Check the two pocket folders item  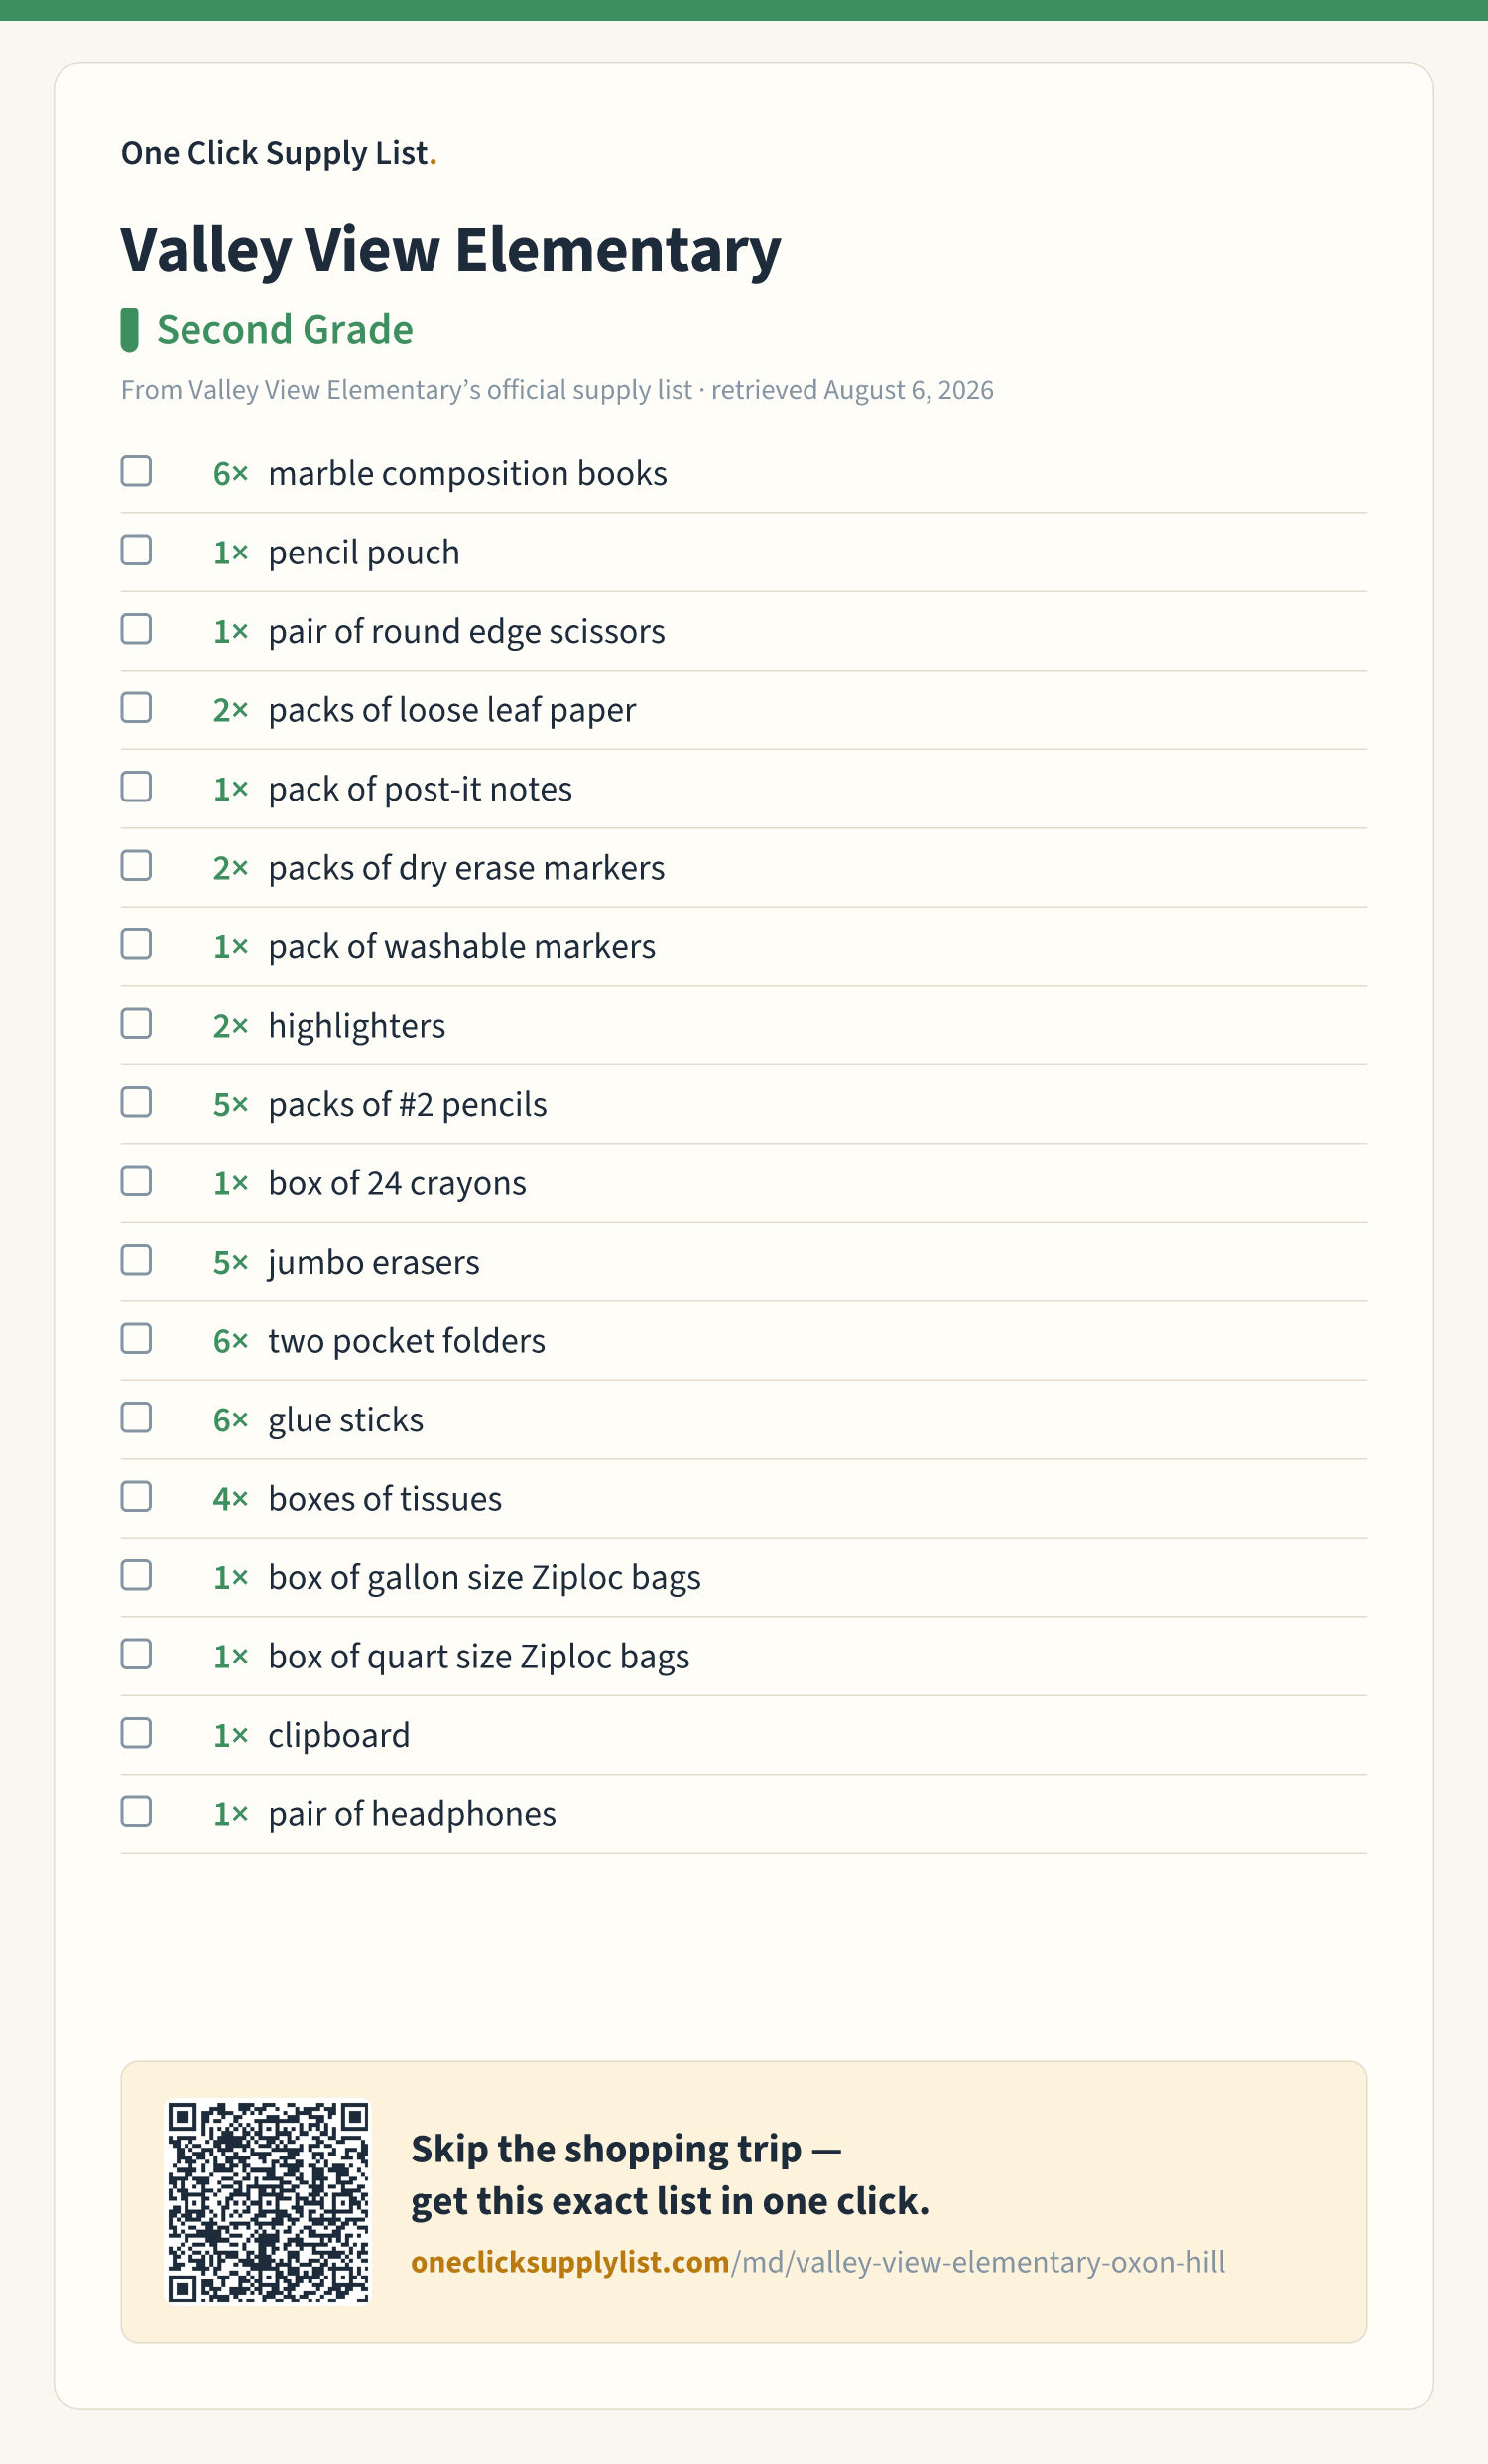136,1339
